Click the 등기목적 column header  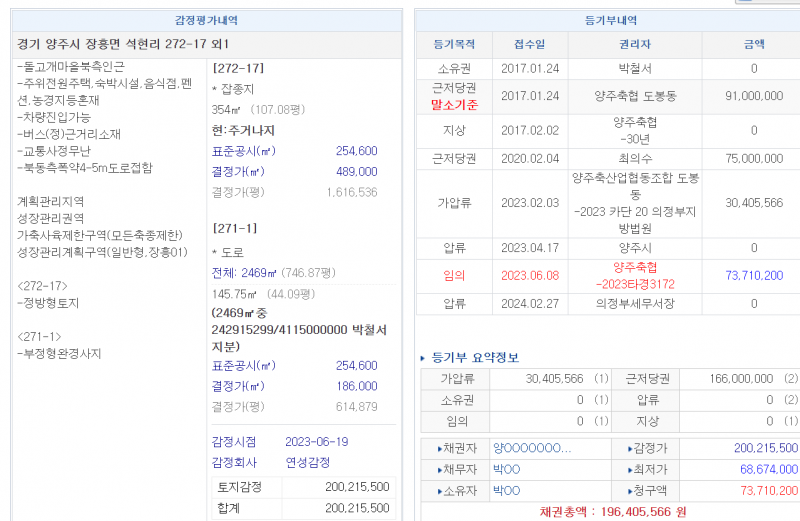[453, 44]
